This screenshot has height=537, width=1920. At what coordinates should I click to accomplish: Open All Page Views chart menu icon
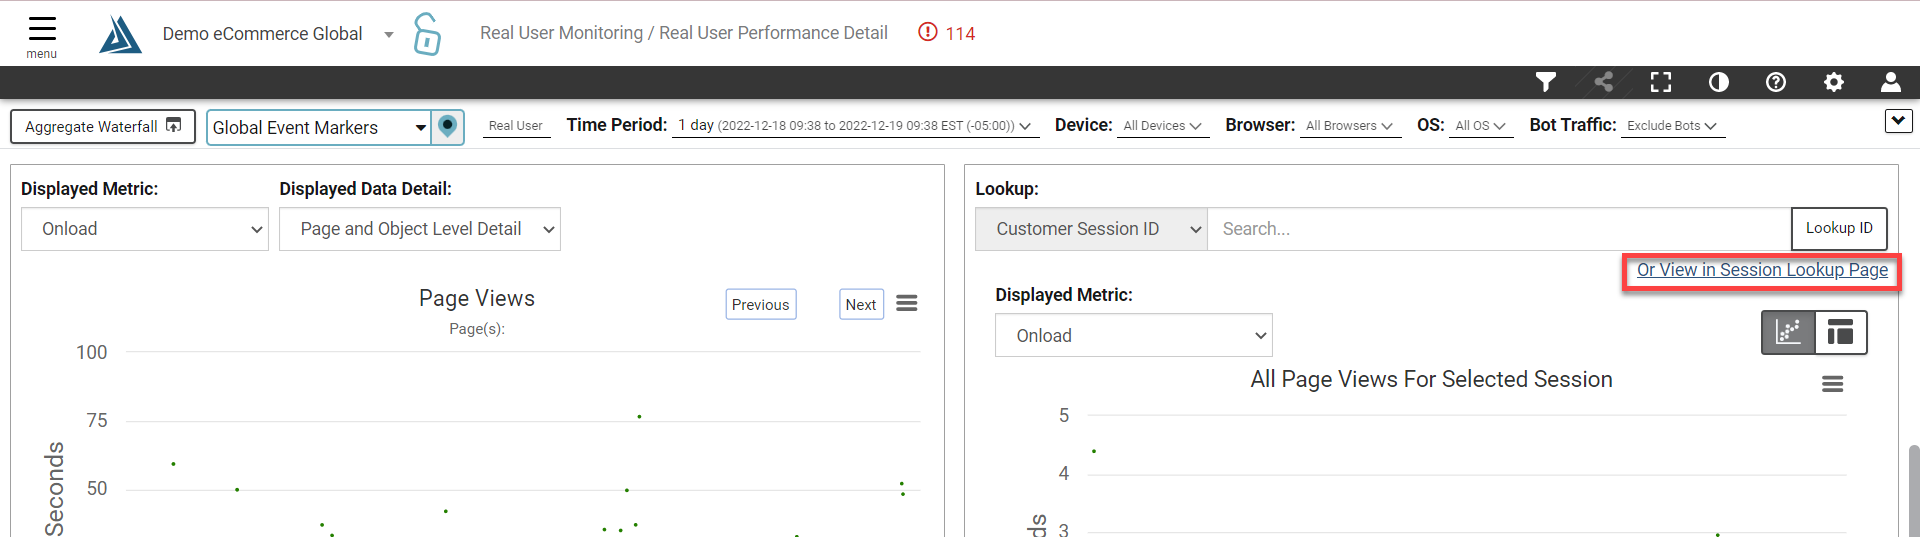click(1833, 384)
